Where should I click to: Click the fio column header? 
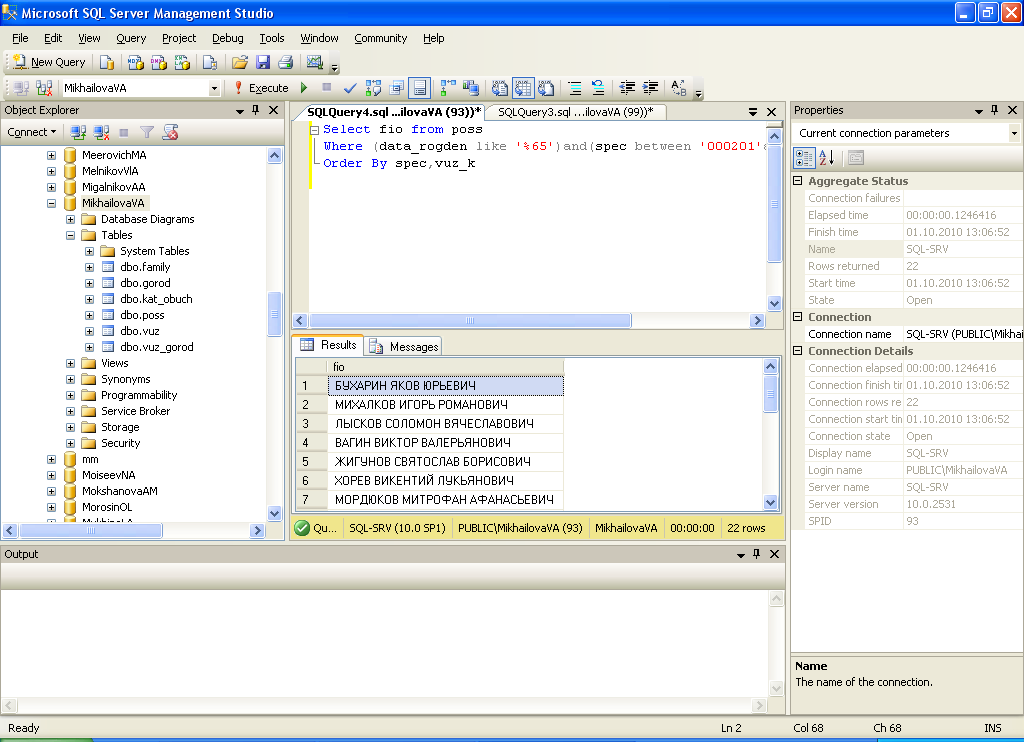click(445, 367)
